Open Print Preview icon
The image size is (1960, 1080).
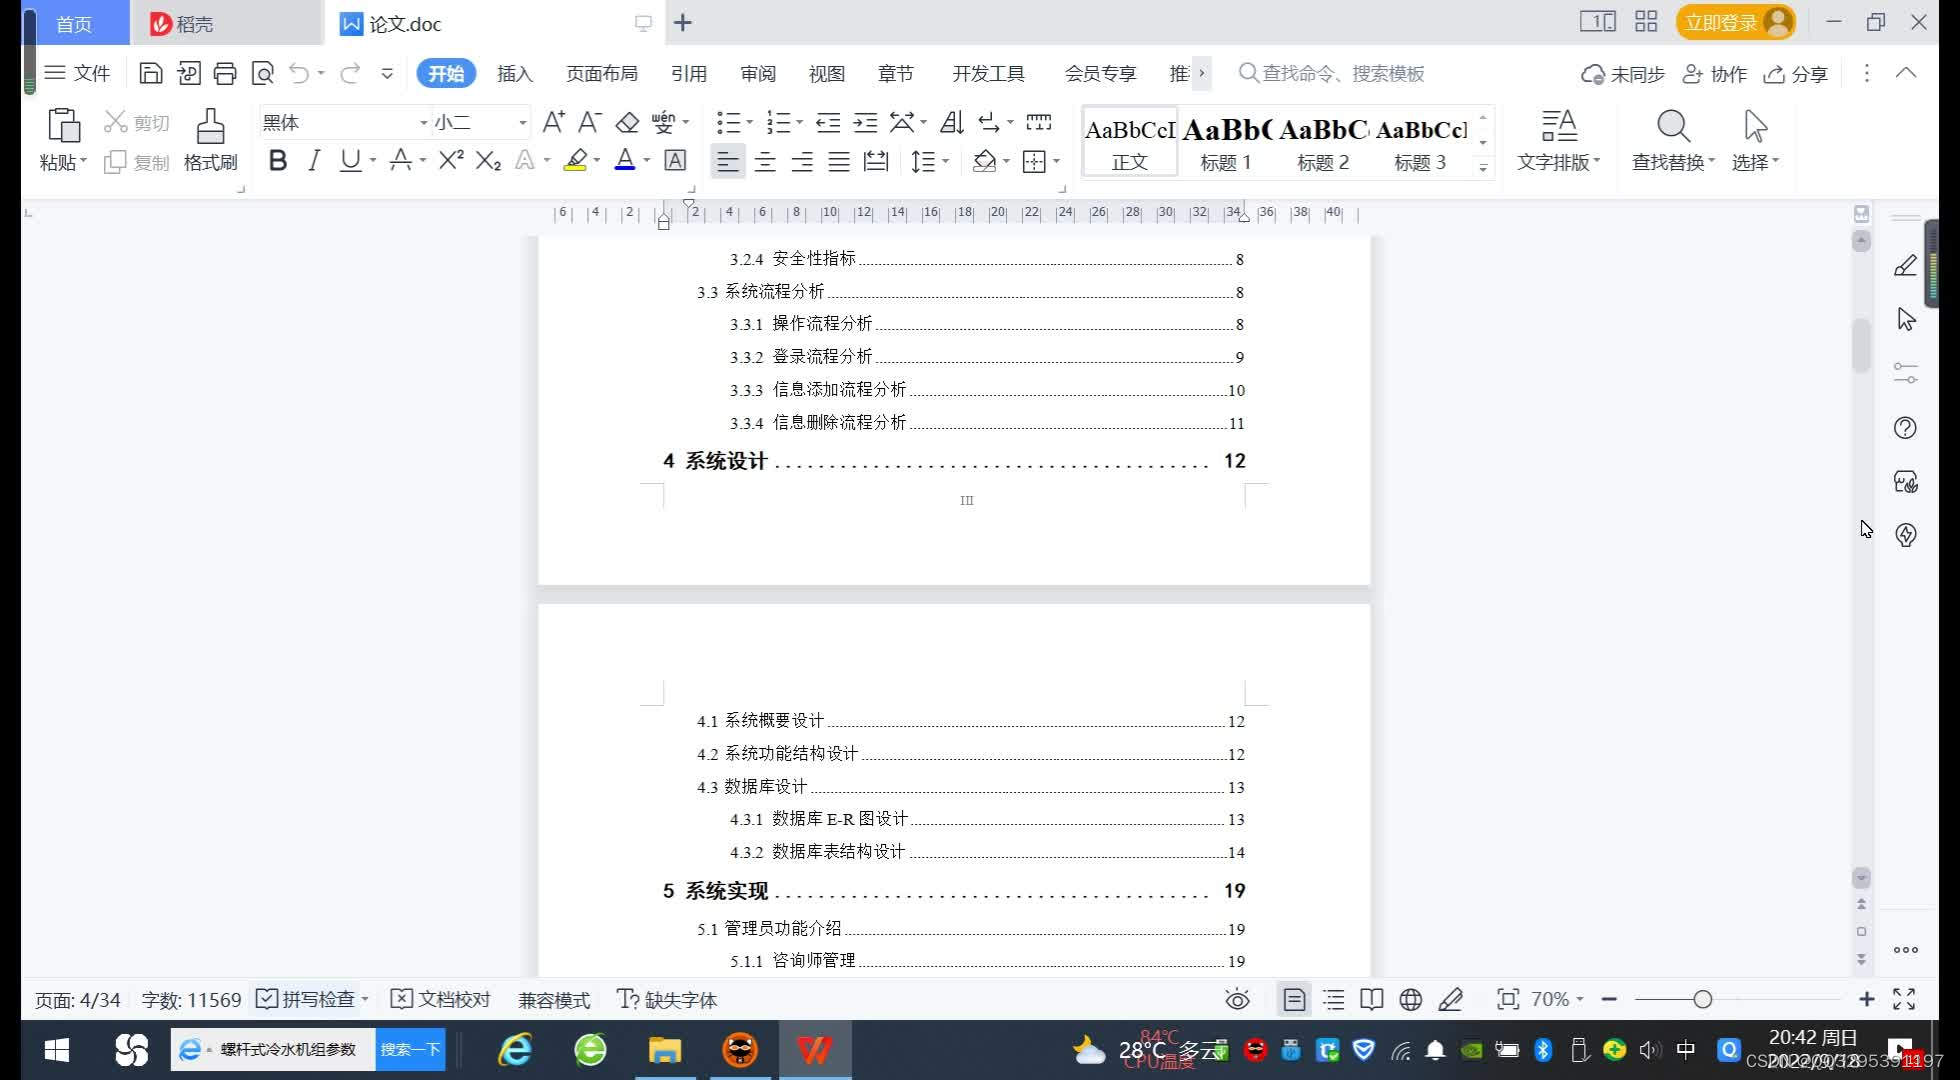[x=262, y=73]
